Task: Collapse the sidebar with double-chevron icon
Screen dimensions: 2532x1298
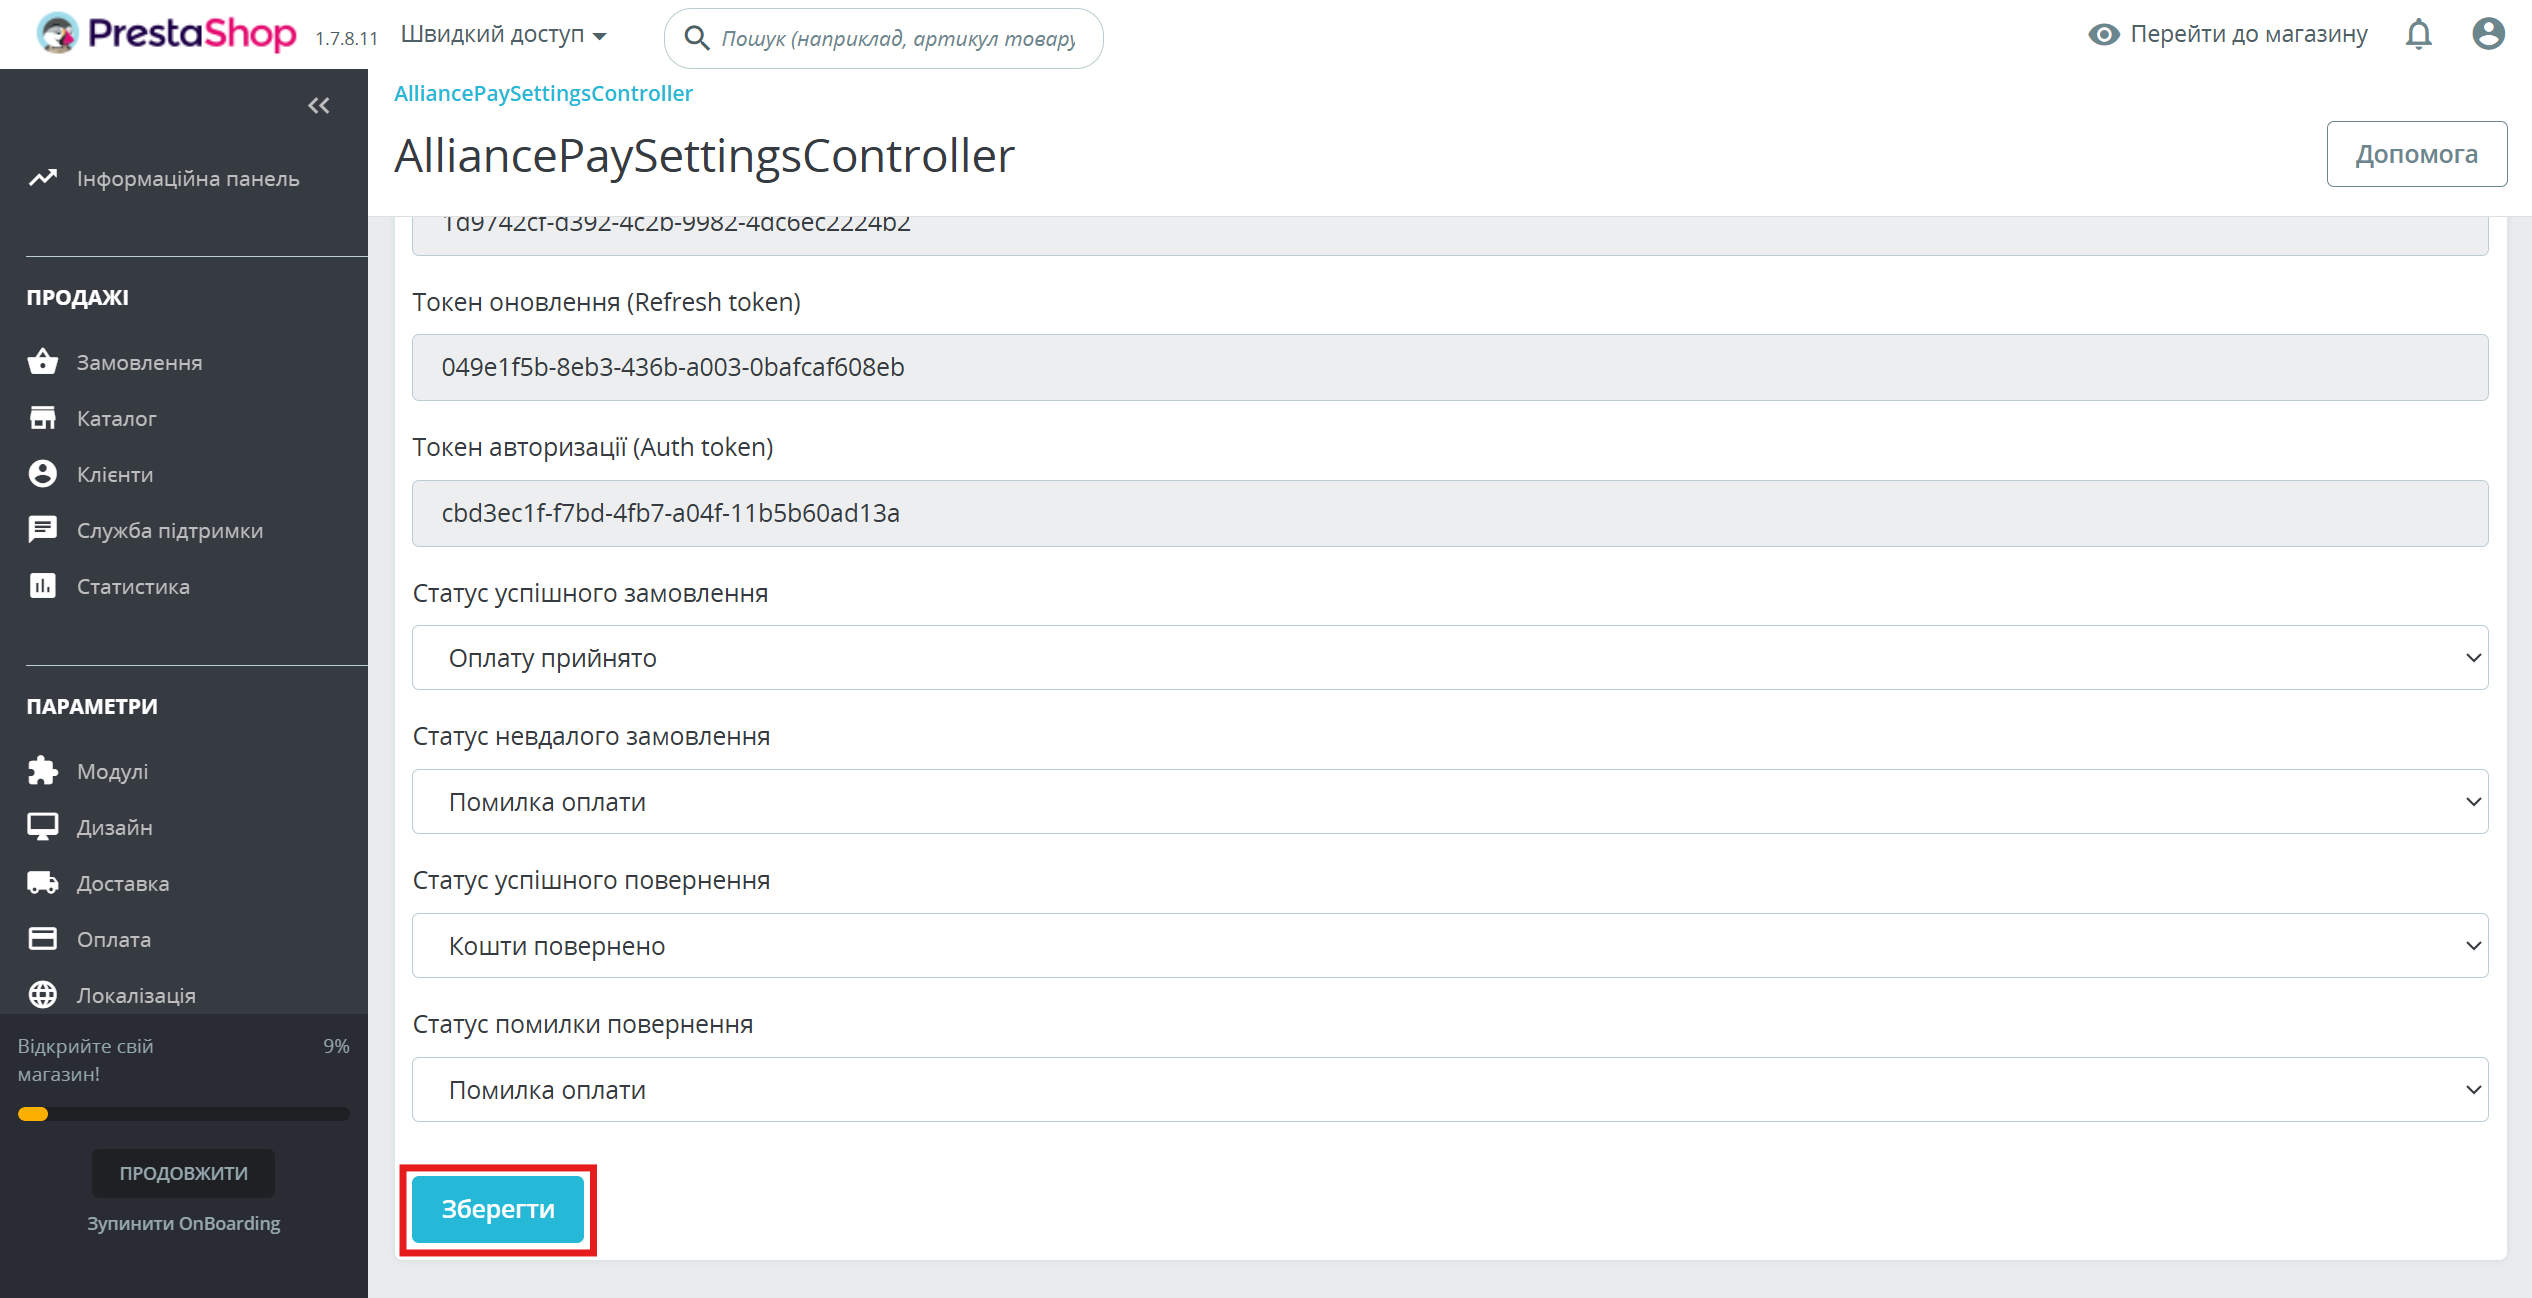Action: point(319,106)
